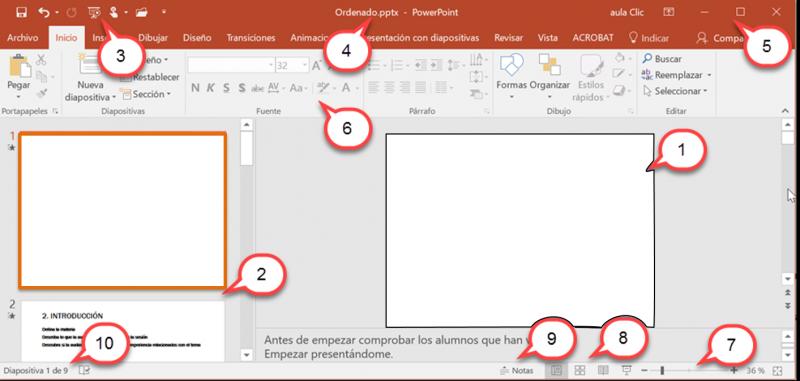
Task: Open Dibujo group dialog launcher
Action: pos(631,111)
